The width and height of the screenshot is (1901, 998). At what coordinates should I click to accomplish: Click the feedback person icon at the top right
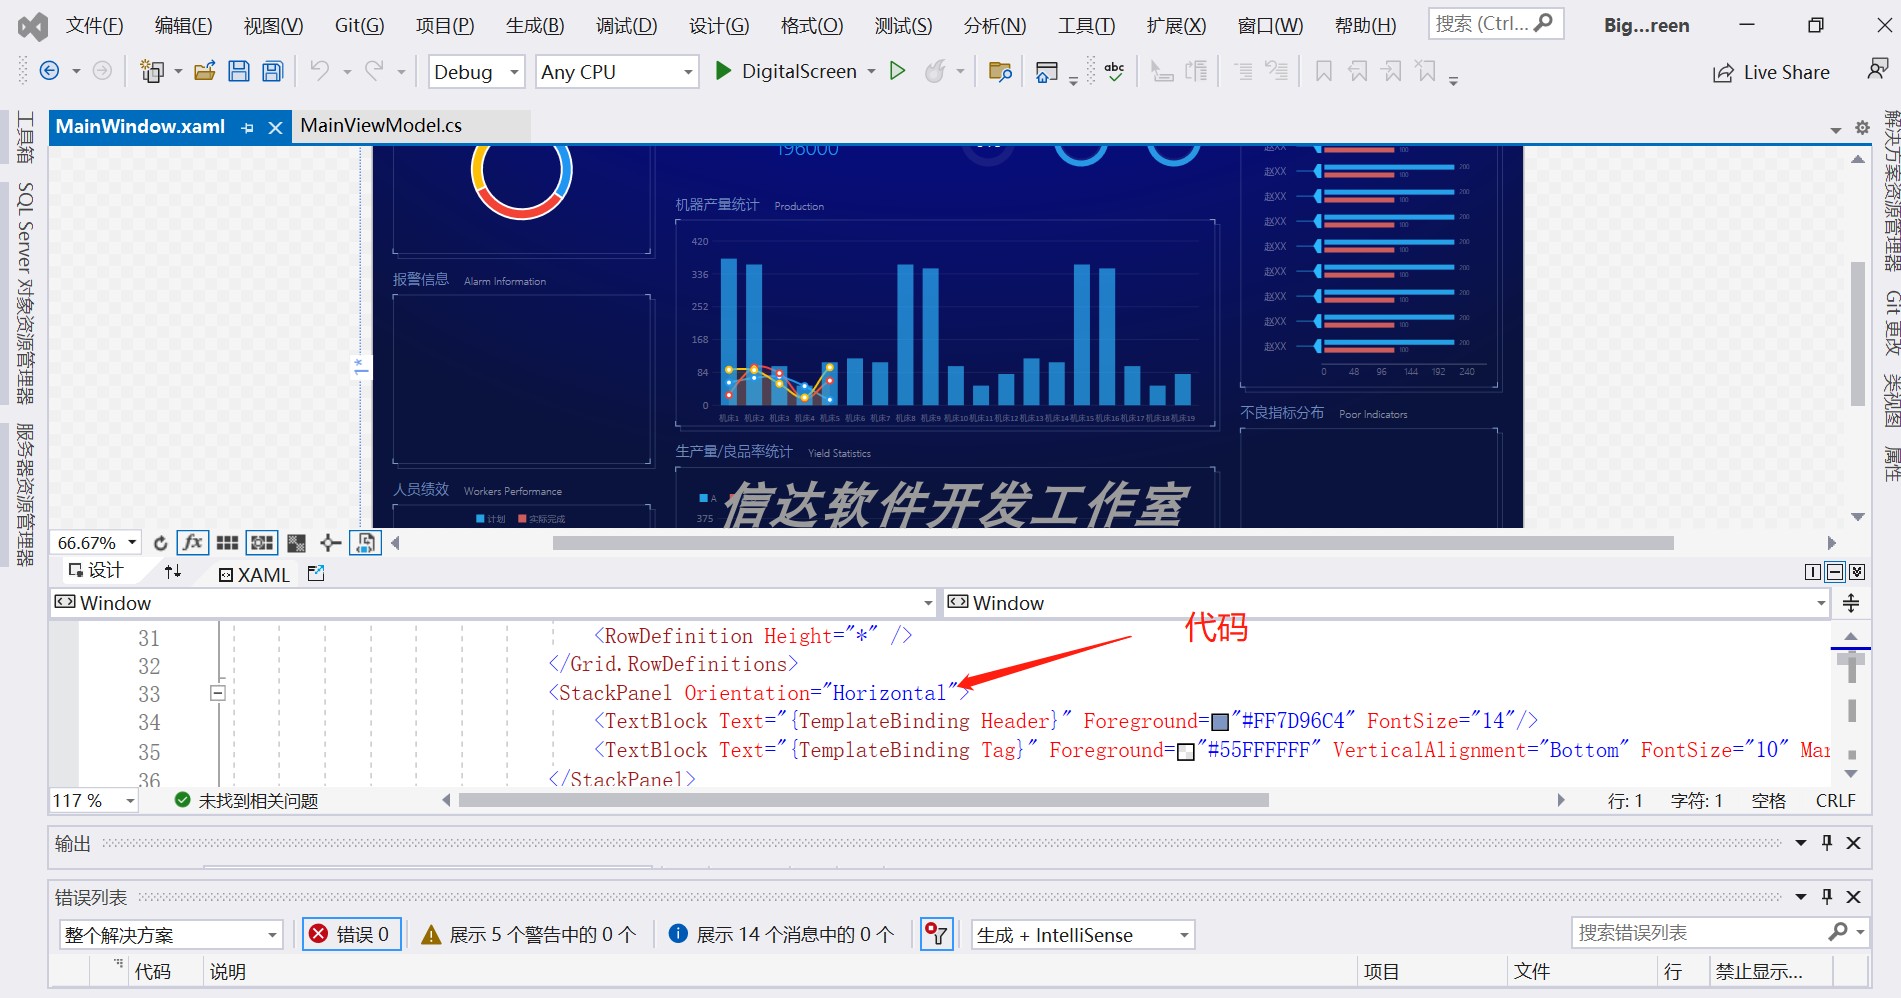pyautogui.click(x=1877, y=69)
